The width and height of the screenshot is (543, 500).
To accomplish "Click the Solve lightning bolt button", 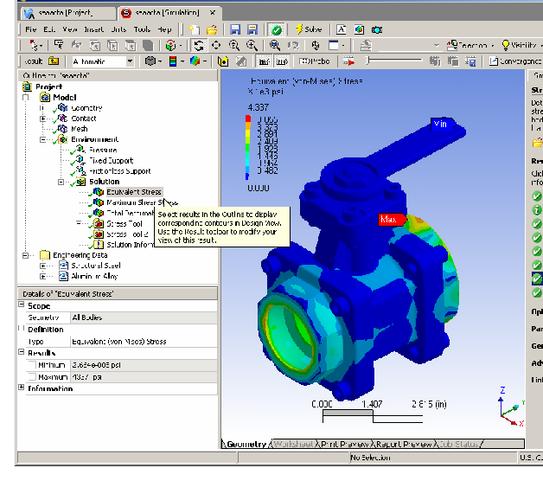I will [x=309, y=30].
